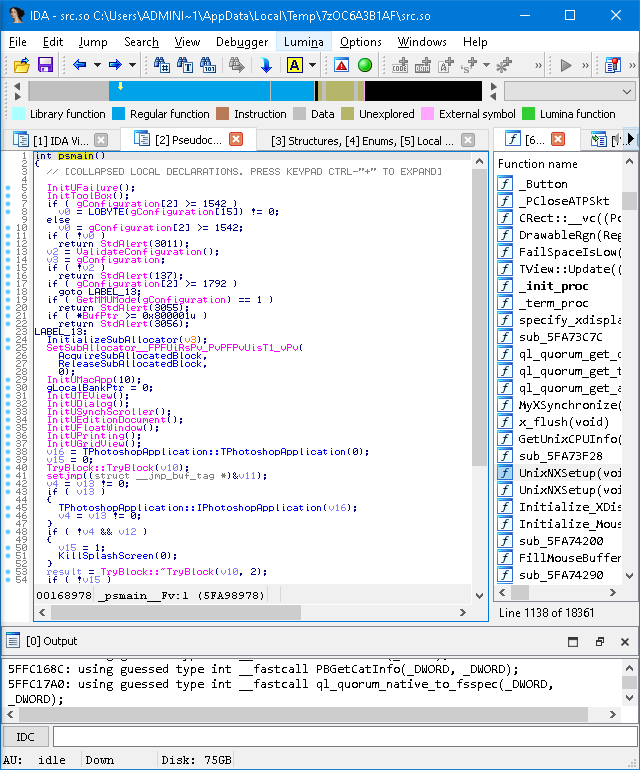
Task: Click the debugger start play icon
Action: click(566, 65)
